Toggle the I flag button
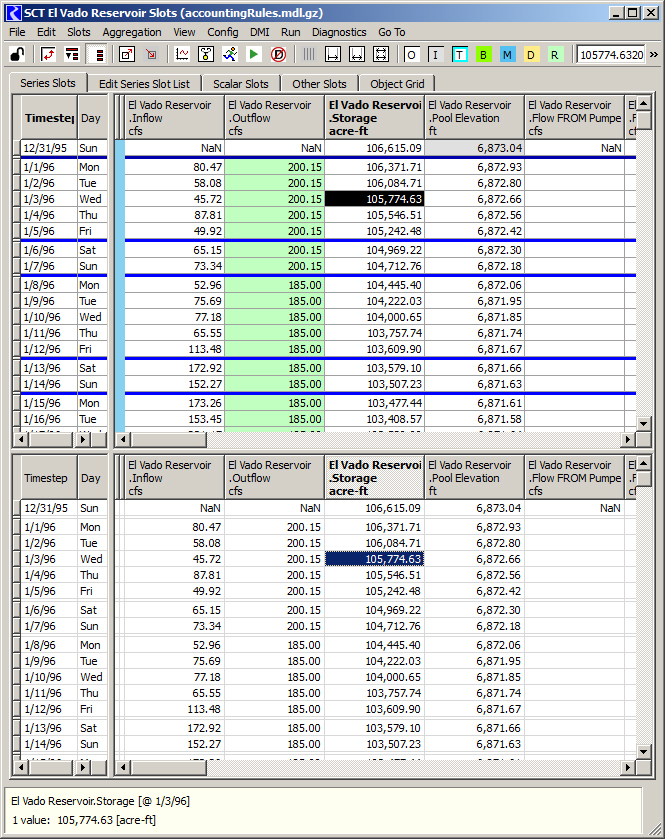The width and height of the screenshot is (665, 839). [x=435, y=55]
